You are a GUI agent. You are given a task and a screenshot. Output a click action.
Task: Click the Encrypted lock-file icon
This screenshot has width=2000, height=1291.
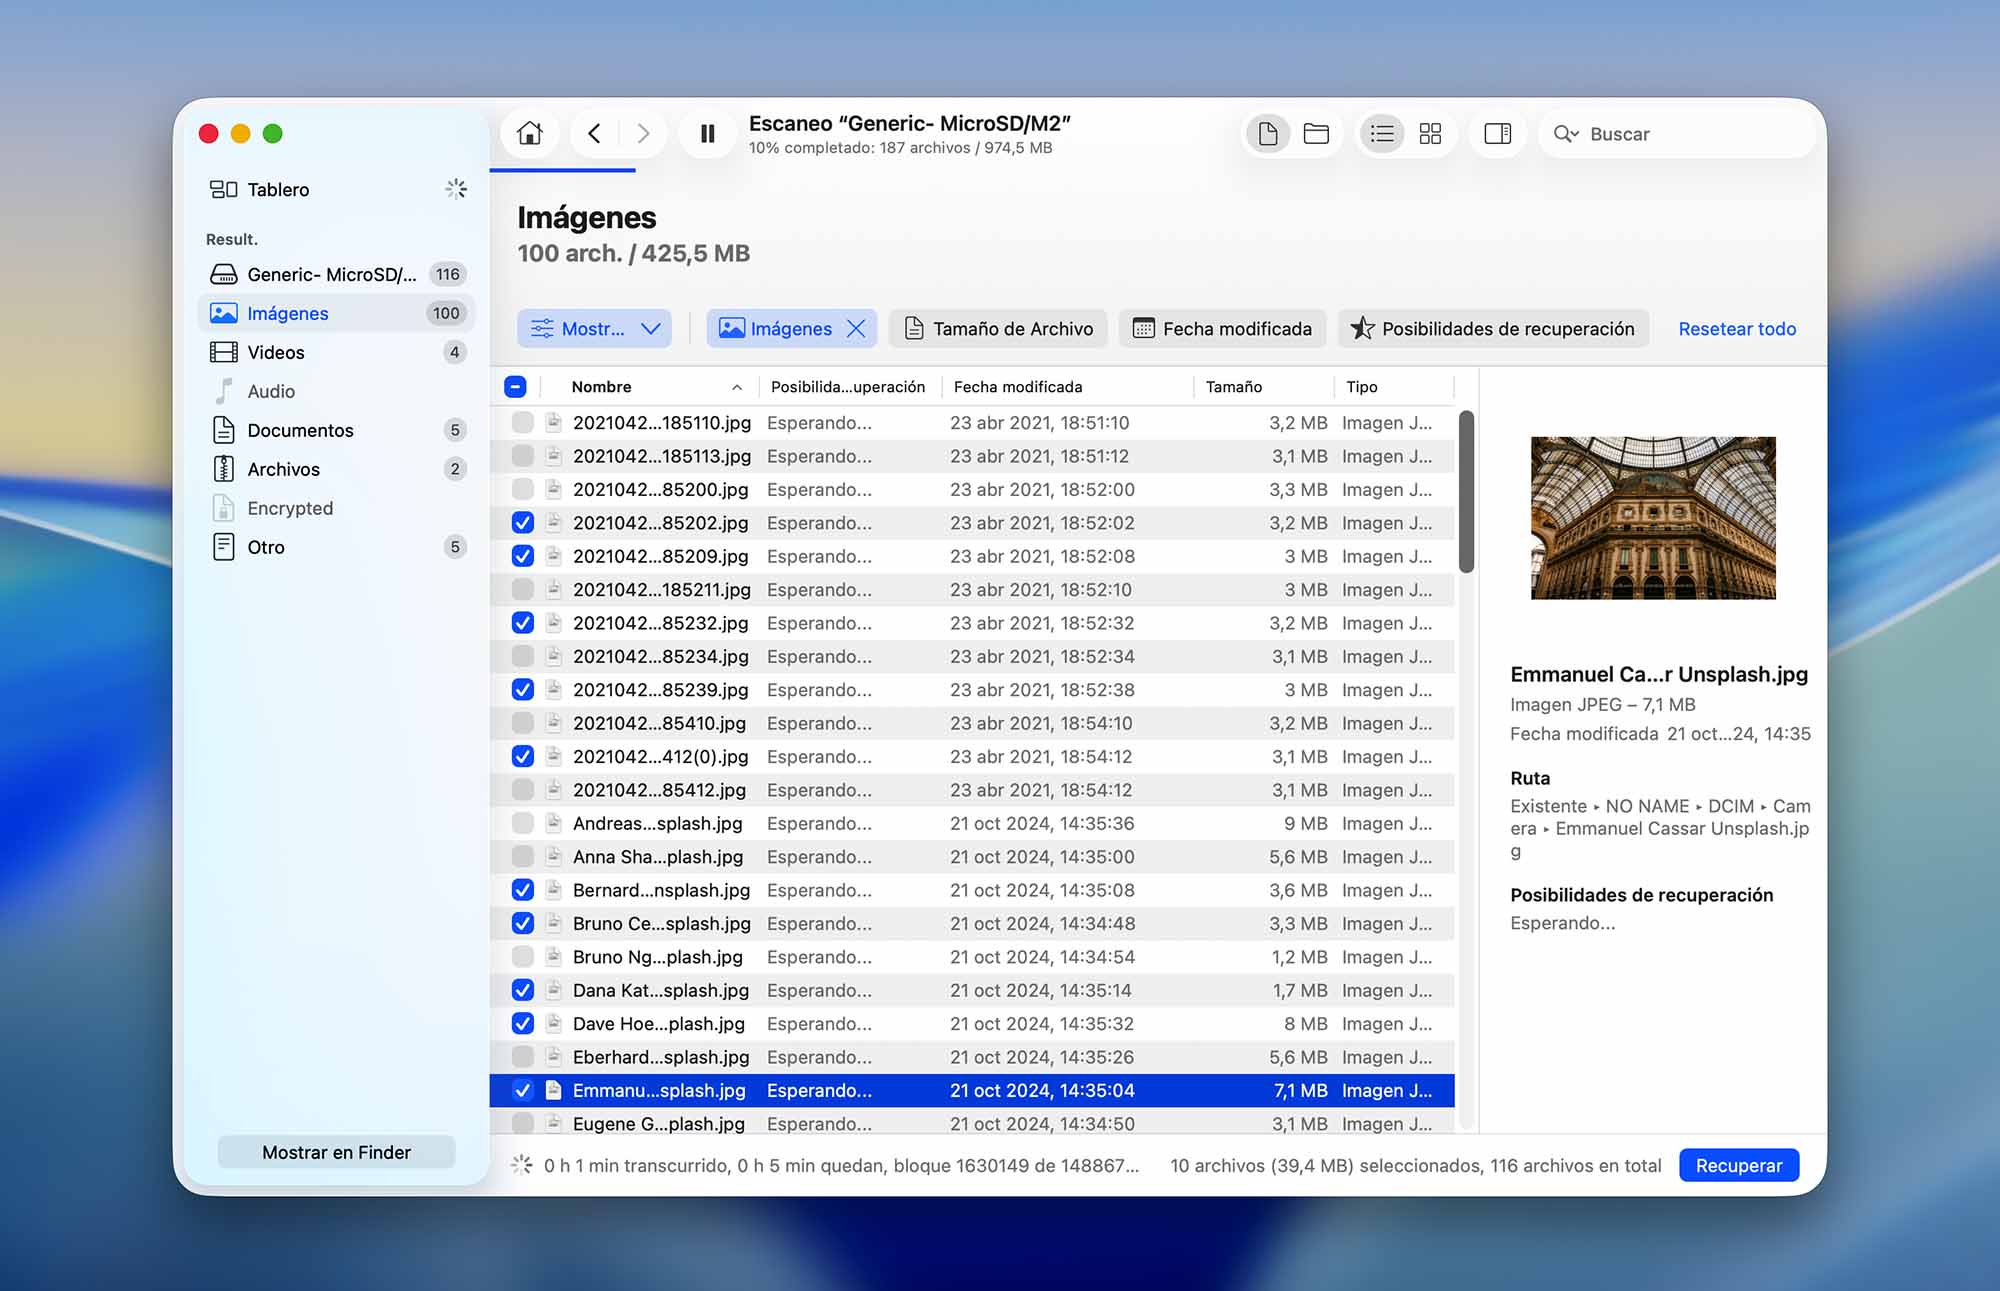[x=224, y=508]
